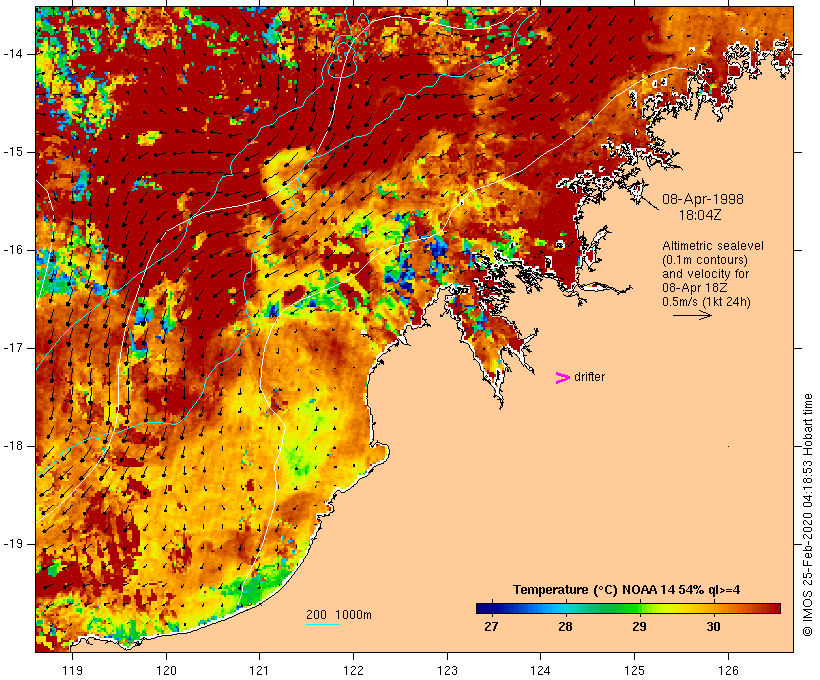Screen dimensions: 820x680
Task: Click the colorbar value 29
Action: (x=639, y=627)
